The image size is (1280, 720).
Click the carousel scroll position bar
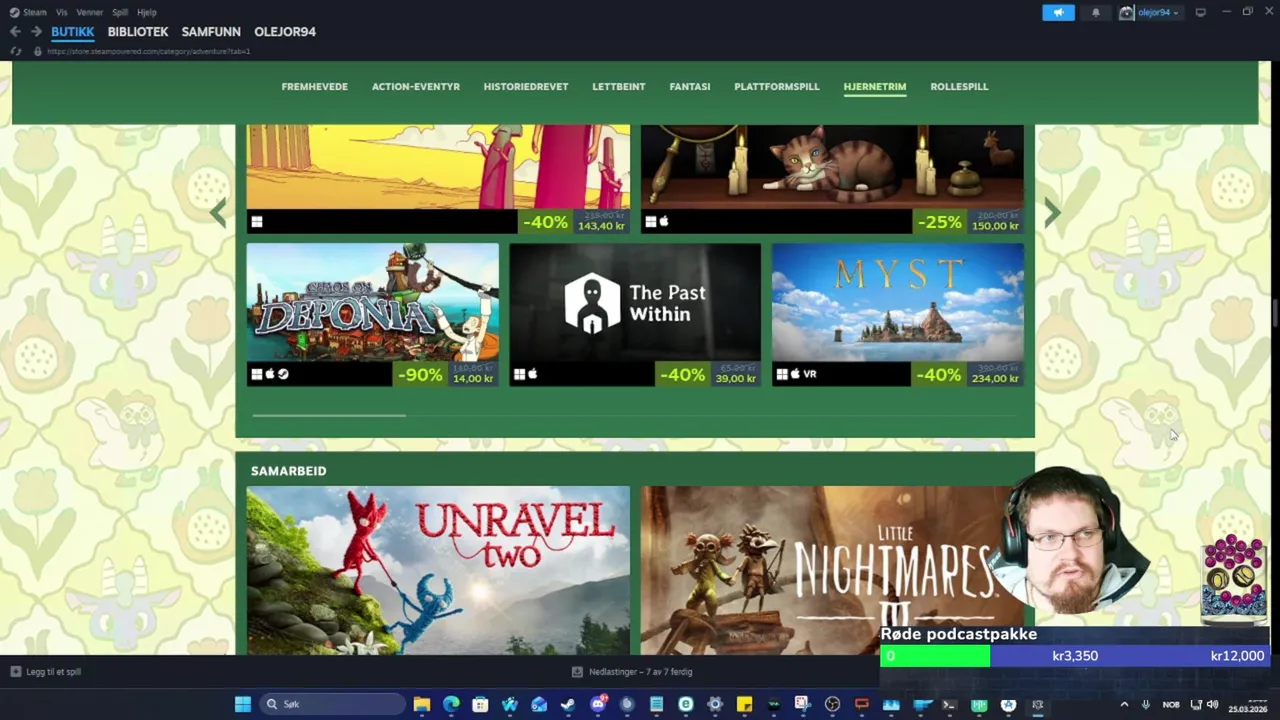coord(329,414)
